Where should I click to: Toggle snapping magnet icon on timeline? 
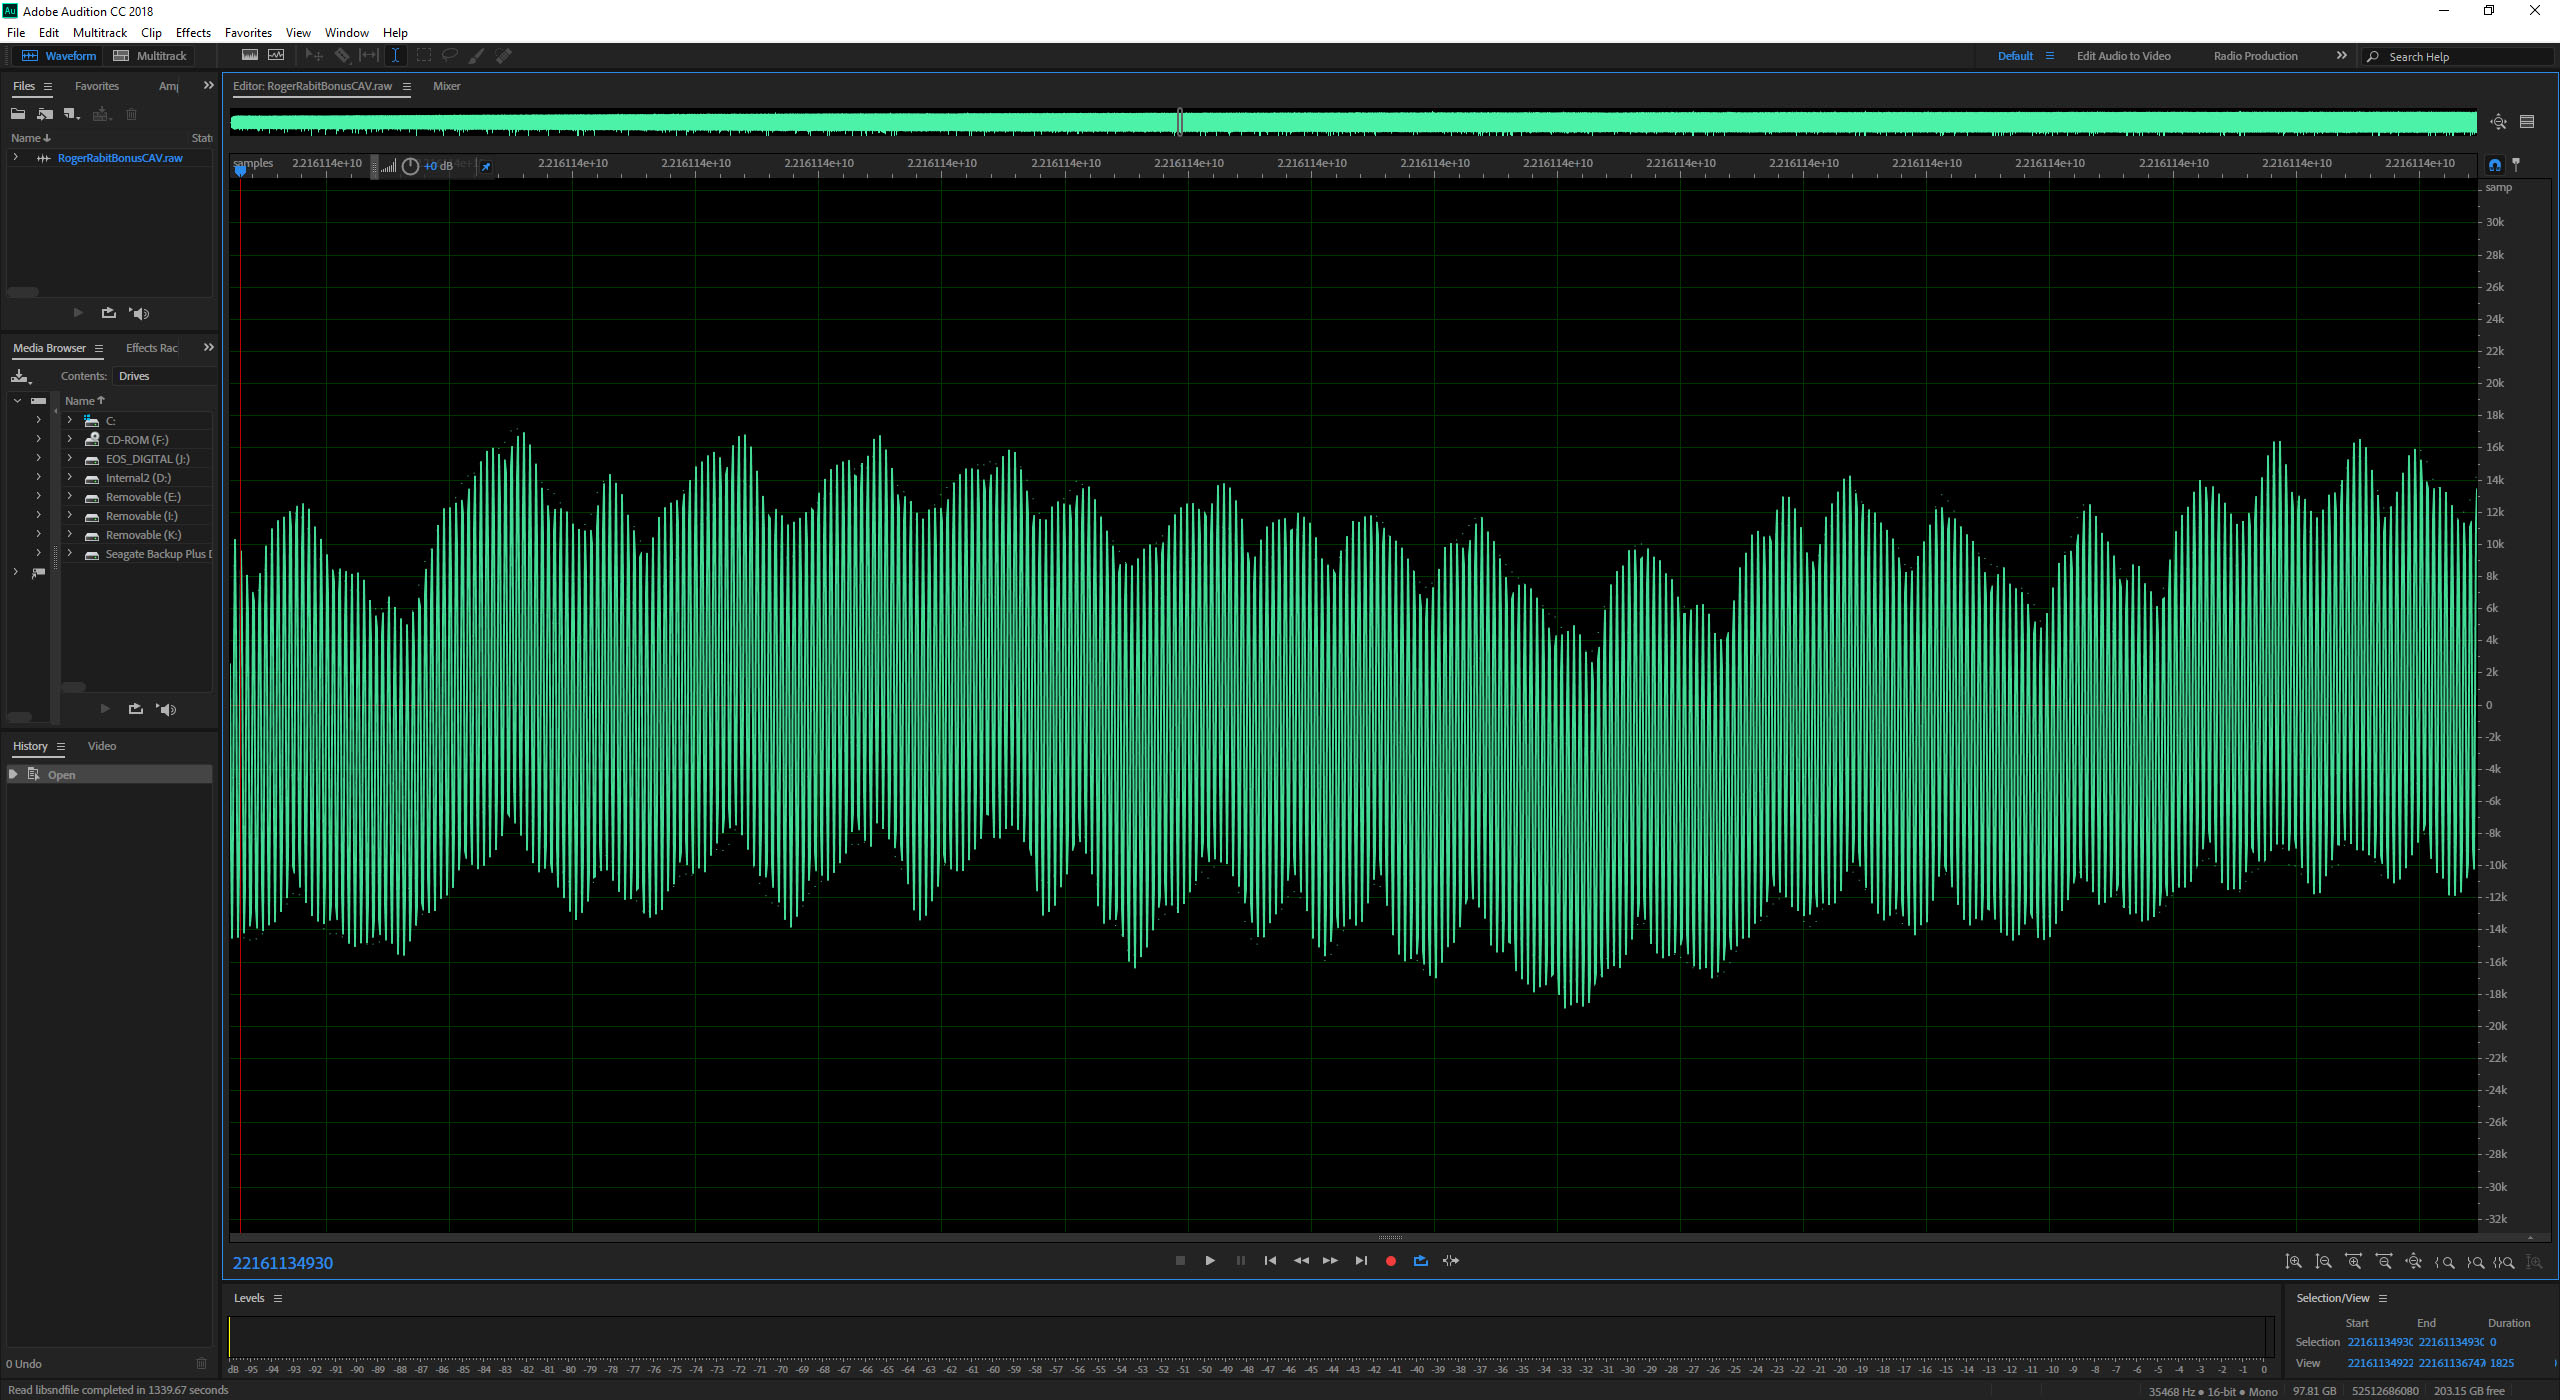point(2494,165)
